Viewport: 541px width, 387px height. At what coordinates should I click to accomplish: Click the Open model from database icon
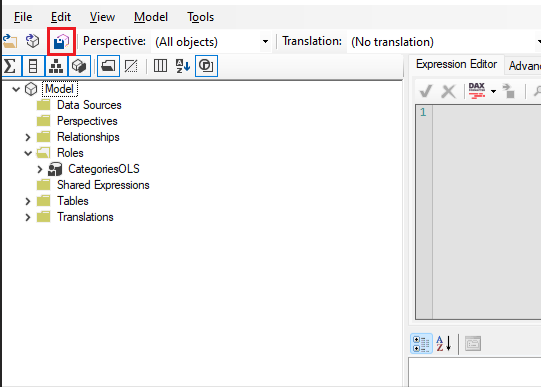[33, 41]
